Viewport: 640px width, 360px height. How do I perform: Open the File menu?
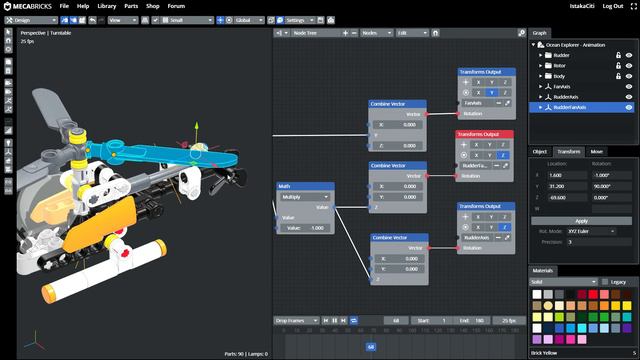pos(64,6)
